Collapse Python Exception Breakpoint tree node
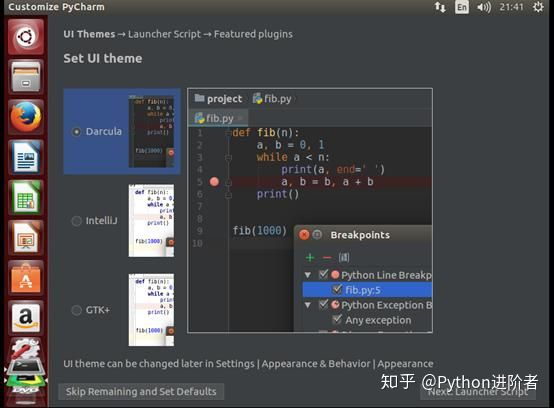The width and height of the screenshot is (554, 408). pyautogui.click(x=308, y=305)
